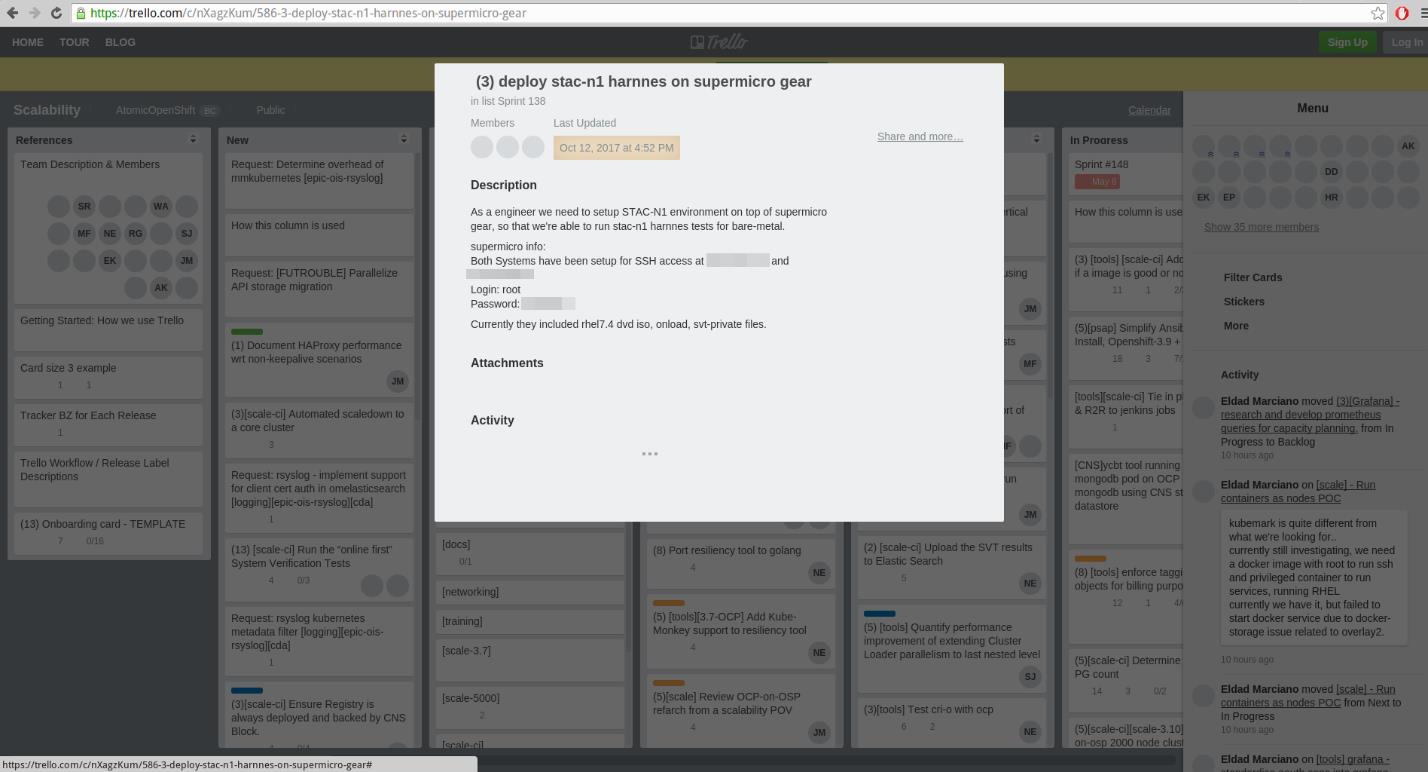Click the Trello logo in the header
The width and height of the screenshot is (1428, 772).
click(719, 42)
